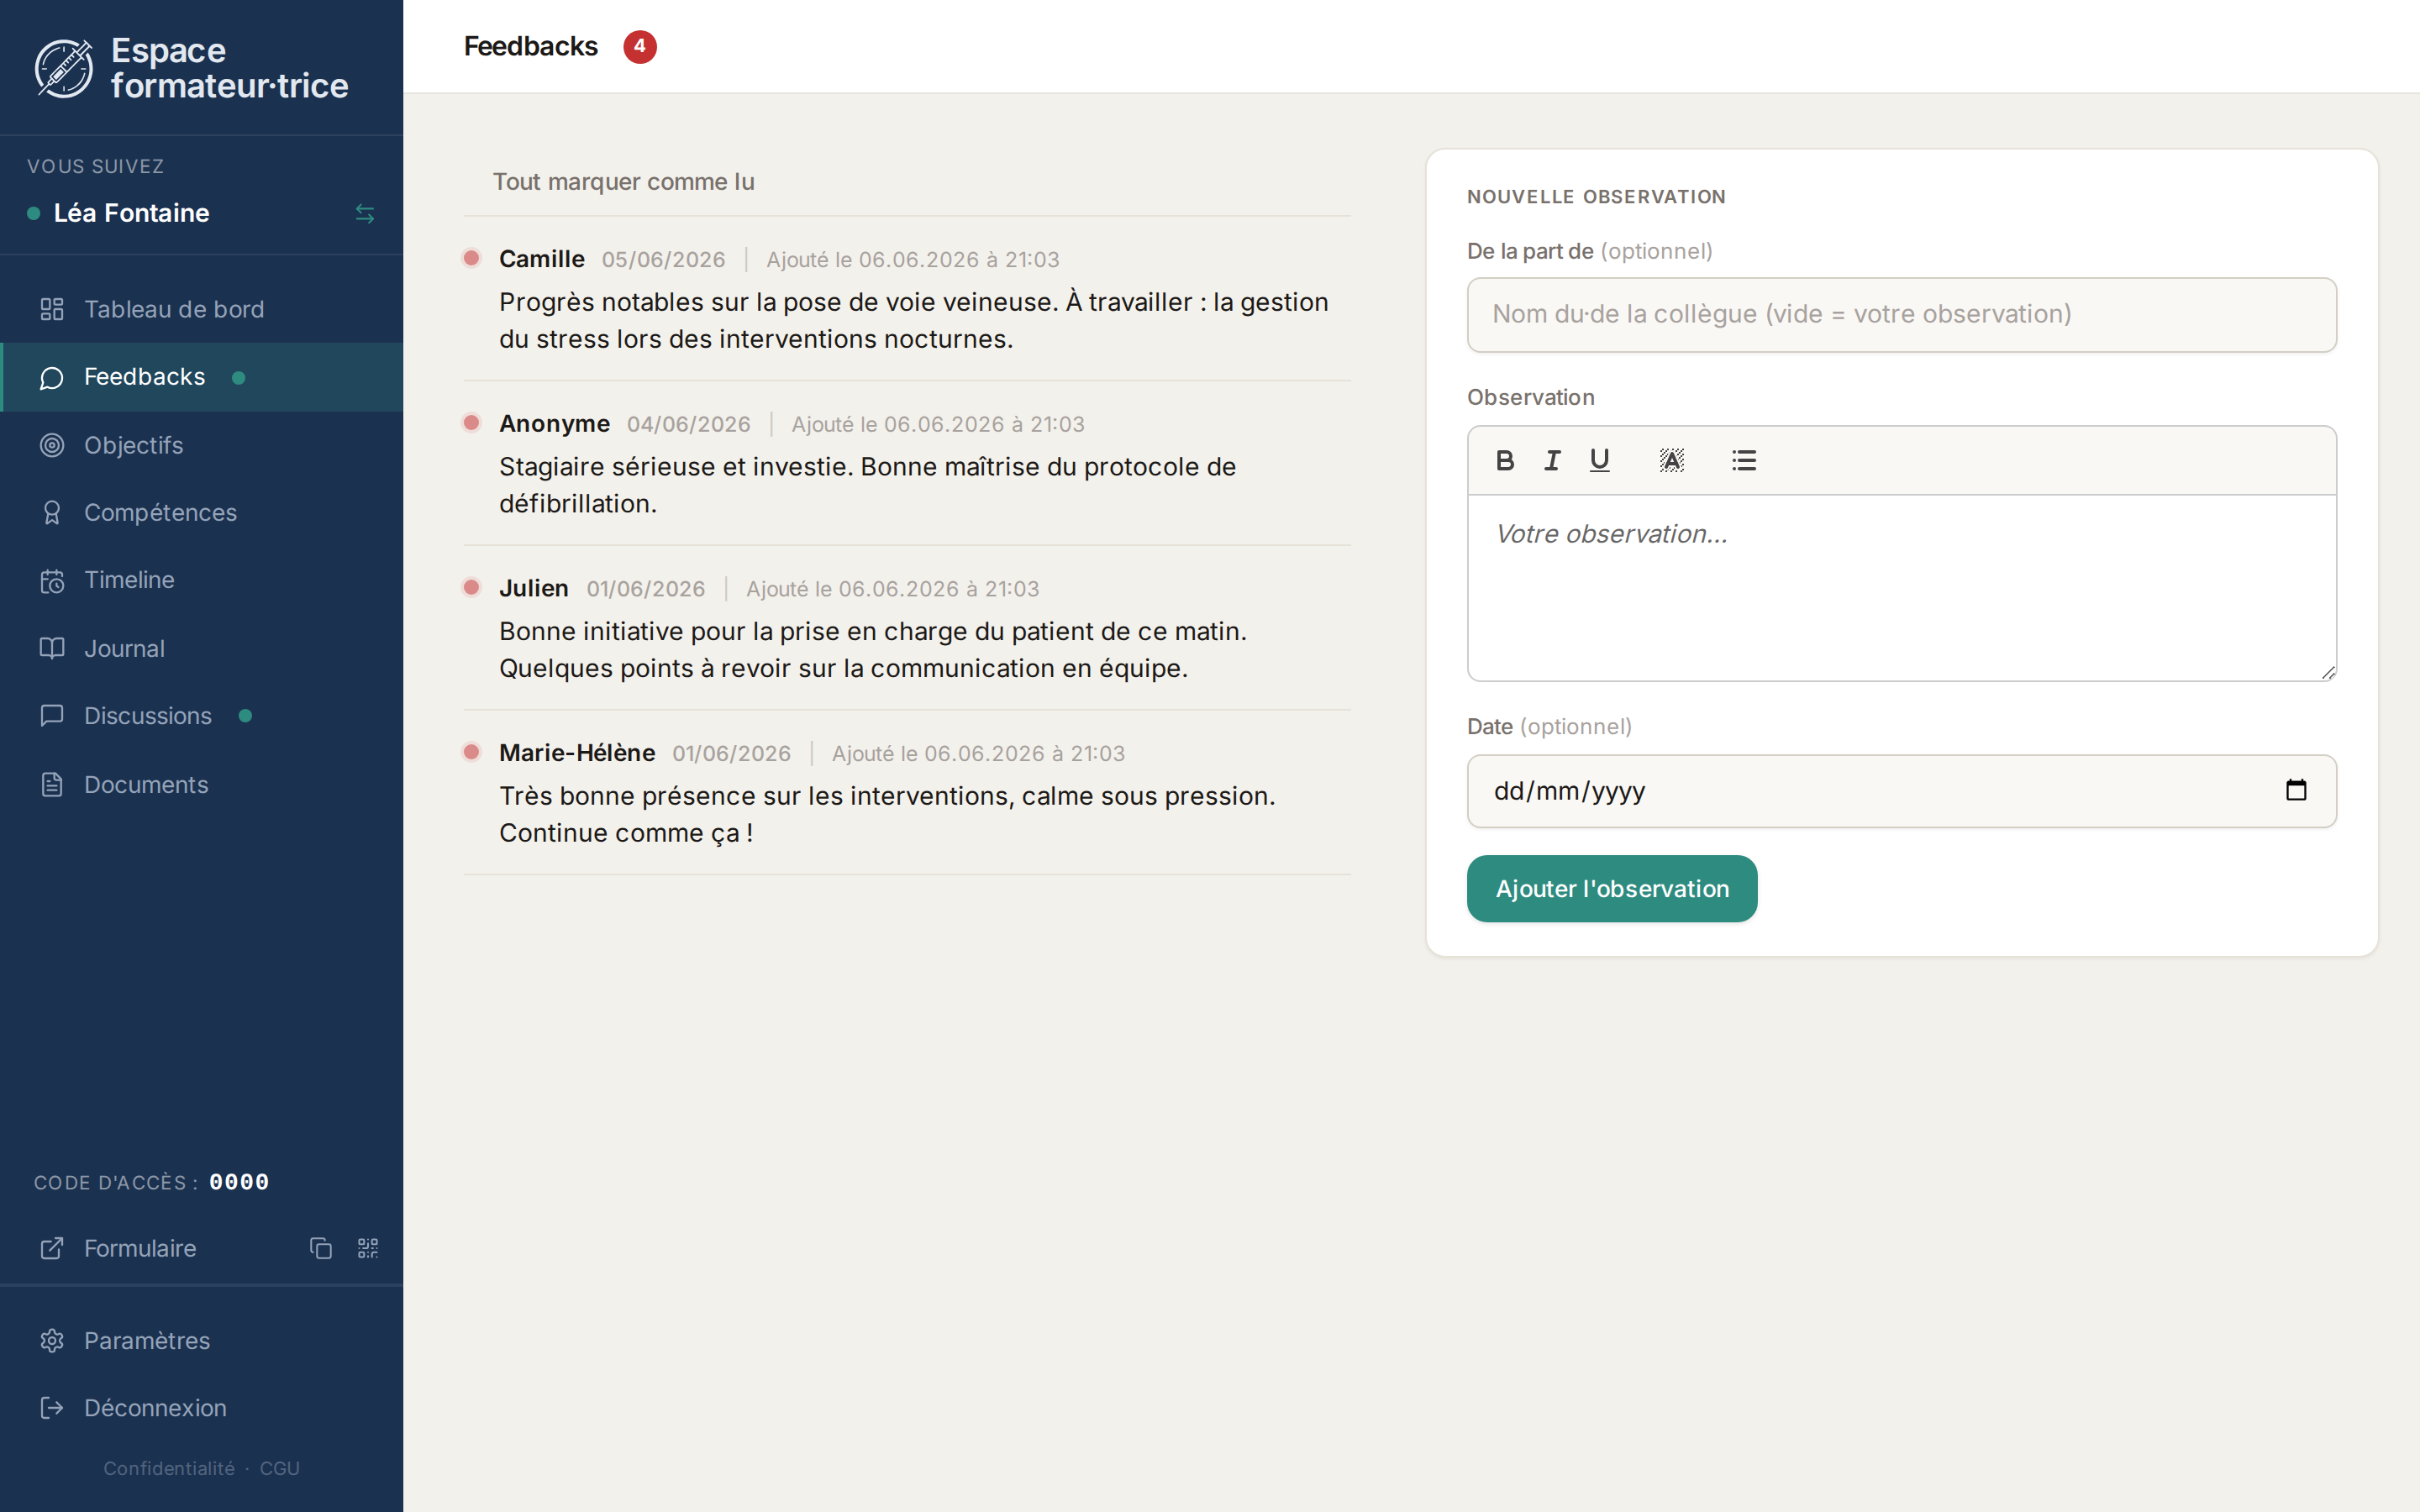Insert a bullet list in the observation editor
This screenshot has height=1512, width=2420.
tap(1744, 460)
